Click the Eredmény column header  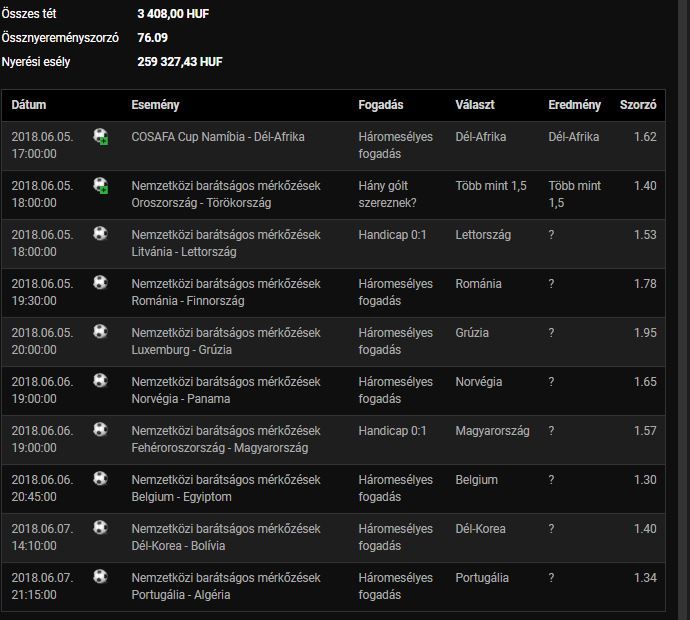[574, 105]
